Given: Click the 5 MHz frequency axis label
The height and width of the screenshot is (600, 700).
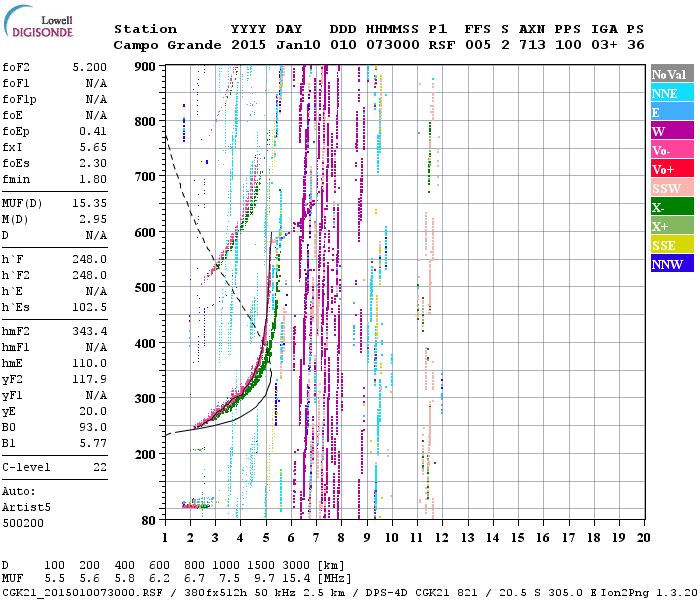Looking at the screenshot, I should (x=266, y=538).
